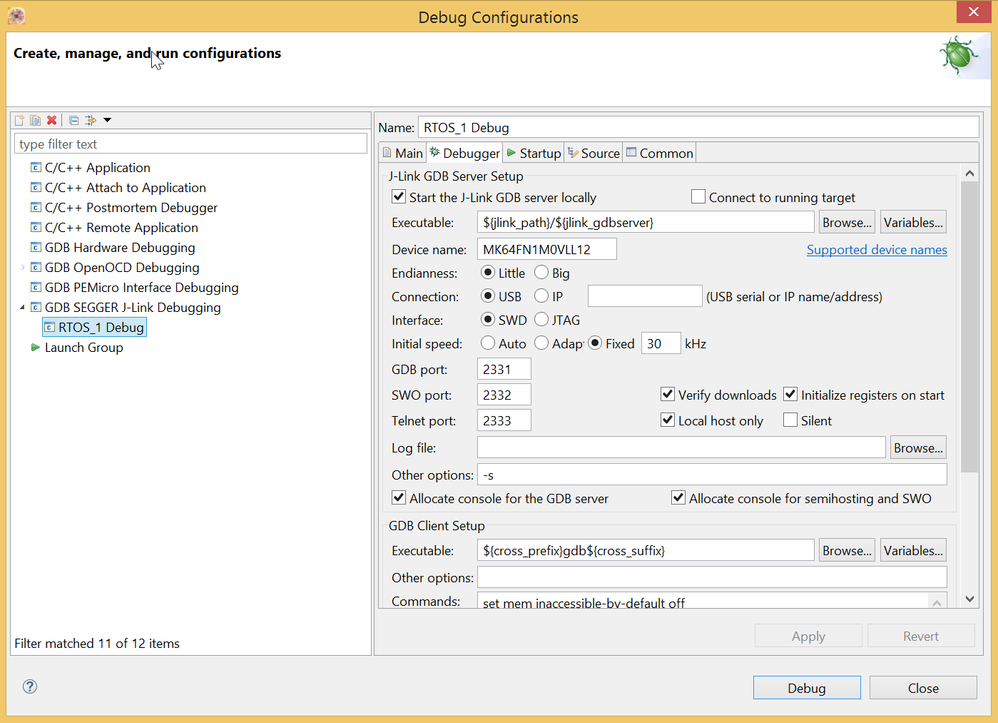The height and width of the screenshot is (723, 998).
Task: Open the filter toolbar dropdown arrow
Action: (107, 120)
